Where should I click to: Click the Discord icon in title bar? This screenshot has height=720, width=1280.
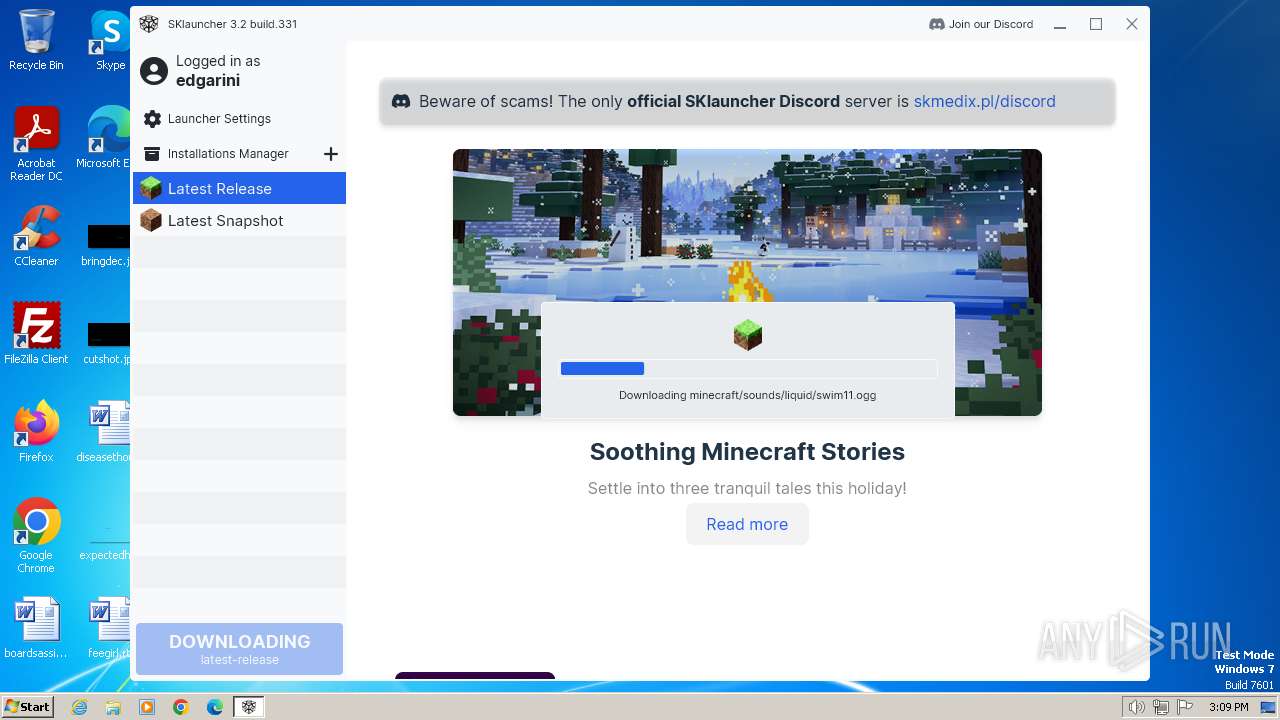pyautogui.click(x=937, y=24)
